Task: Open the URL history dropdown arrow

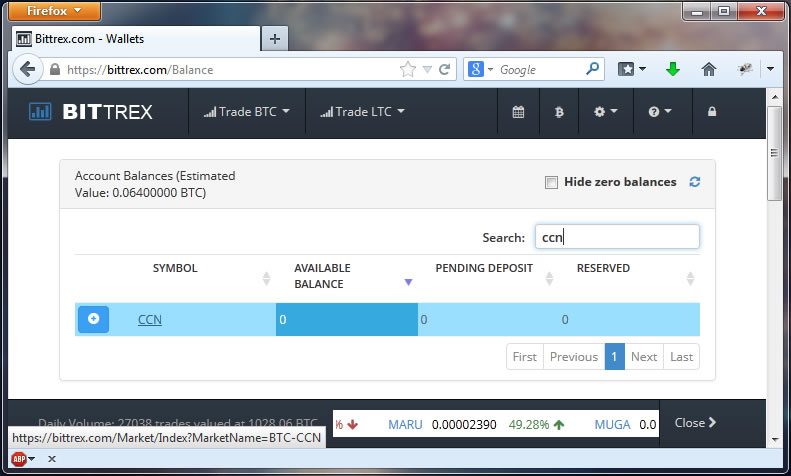Action: point(427,70)
